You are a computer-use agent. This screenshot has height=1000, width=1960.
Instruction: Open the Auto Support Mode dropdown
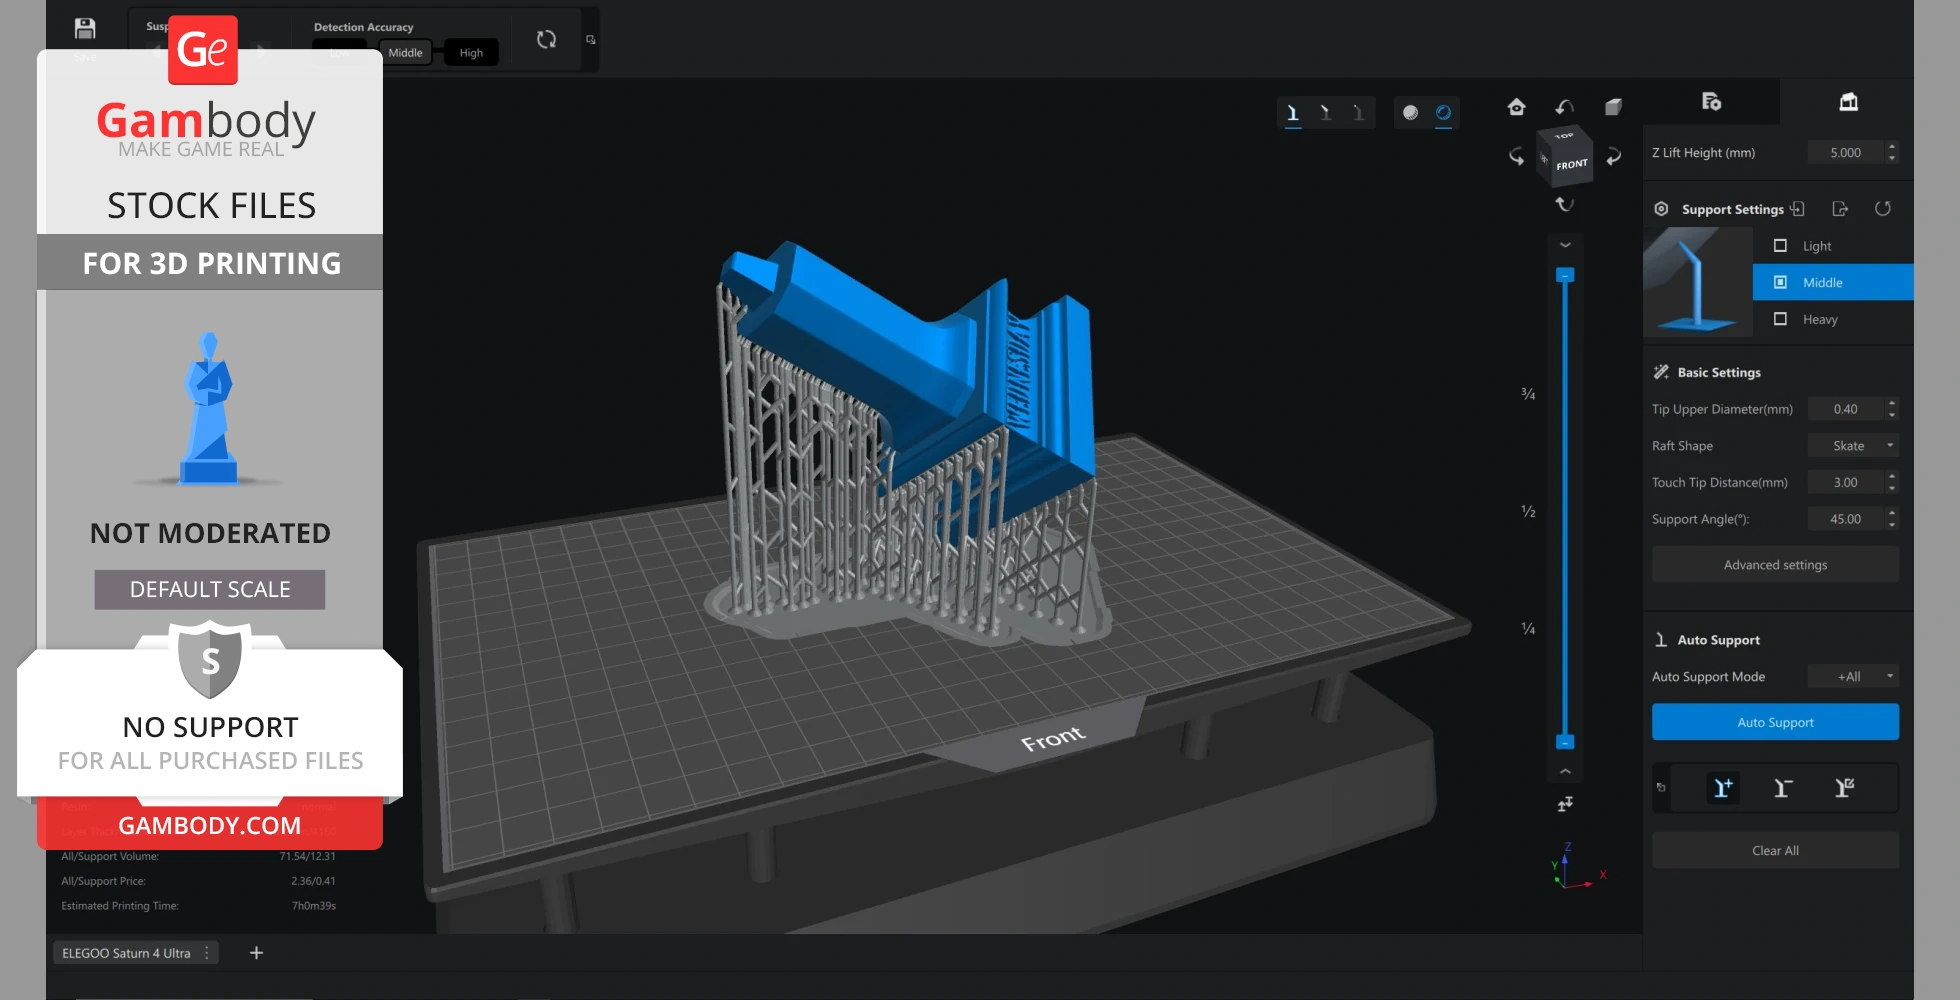coord(1853,677)
